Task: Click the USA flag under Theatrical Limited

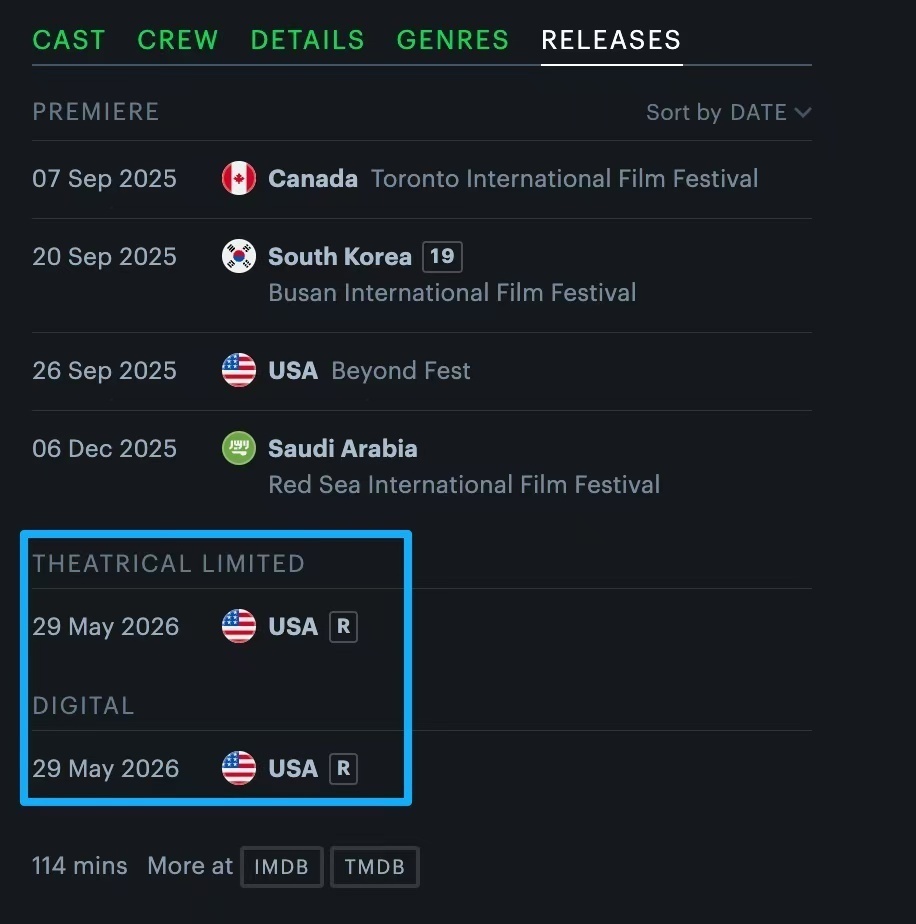Action: (x=239, y=627)
